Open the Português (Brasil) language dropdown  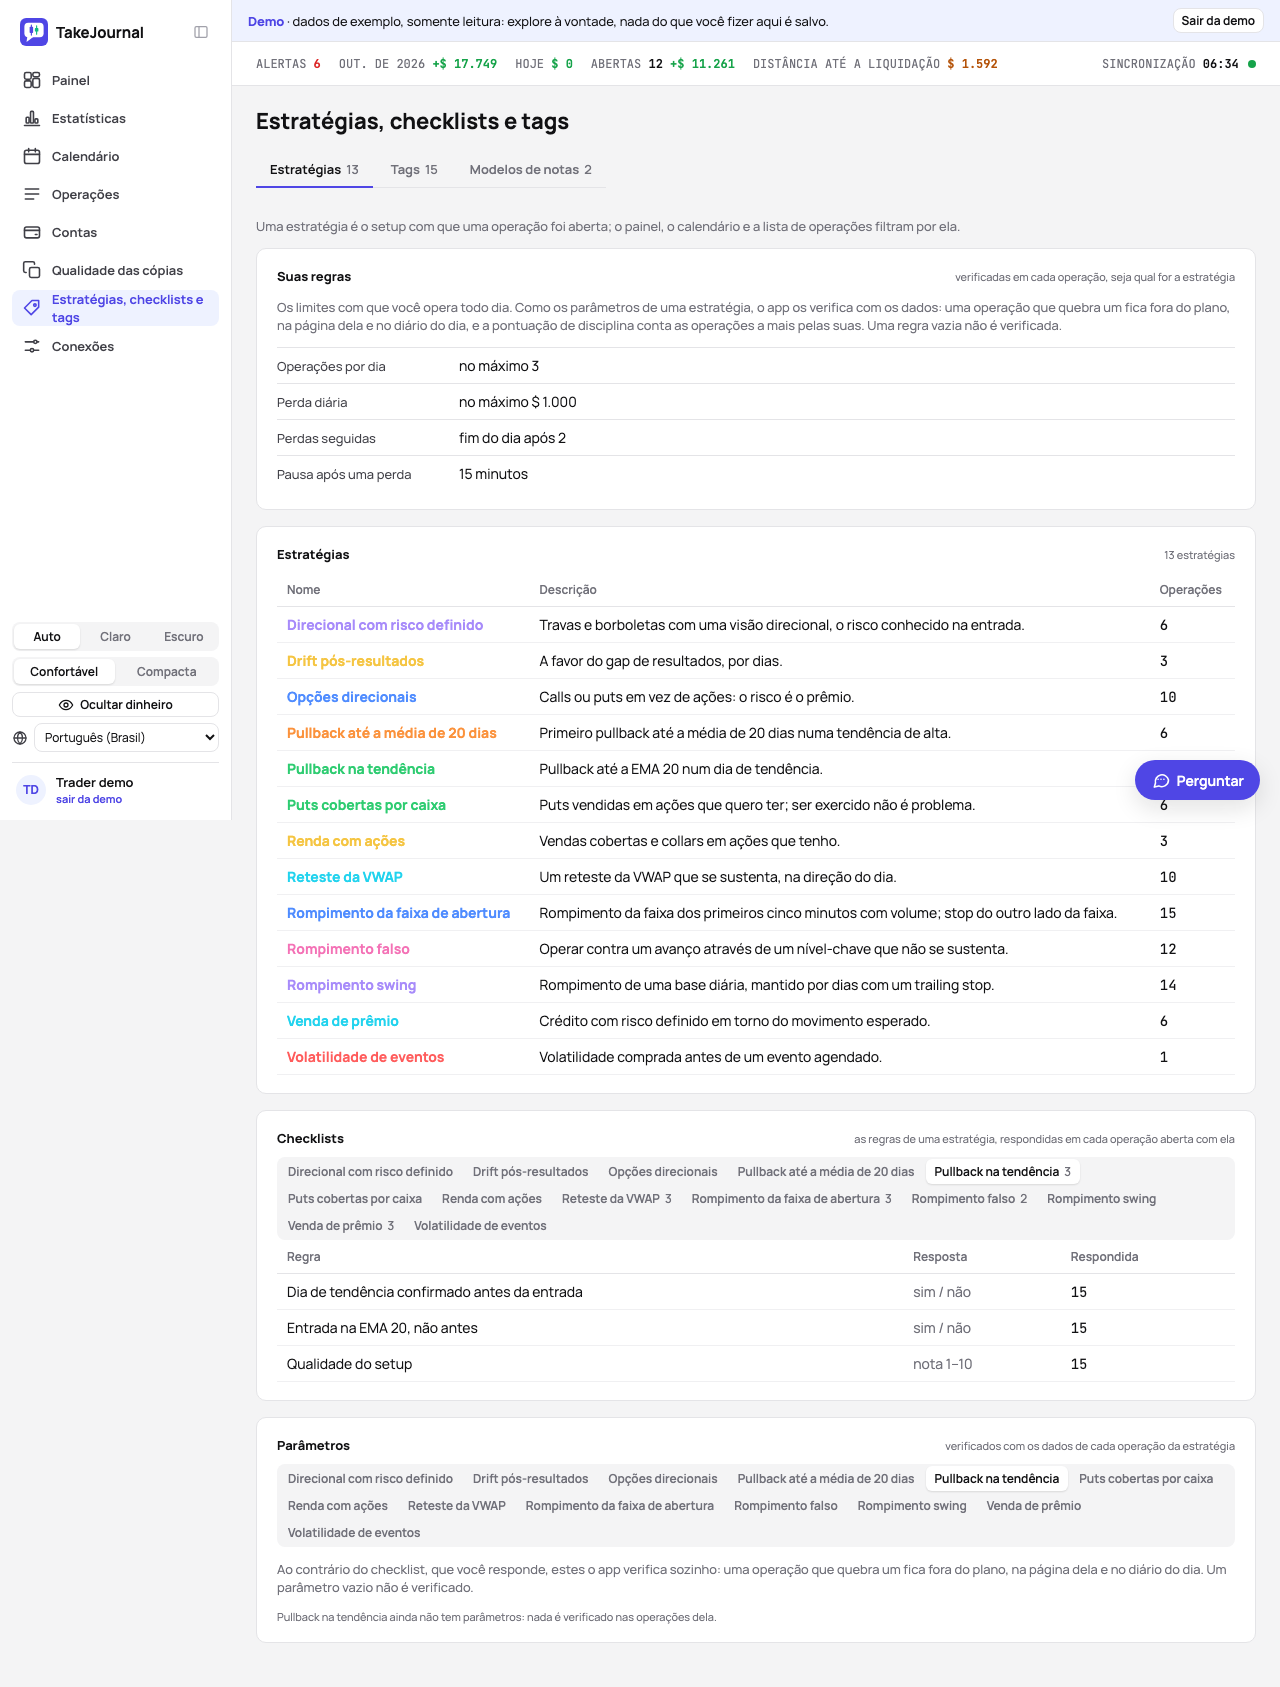(126, 738)
